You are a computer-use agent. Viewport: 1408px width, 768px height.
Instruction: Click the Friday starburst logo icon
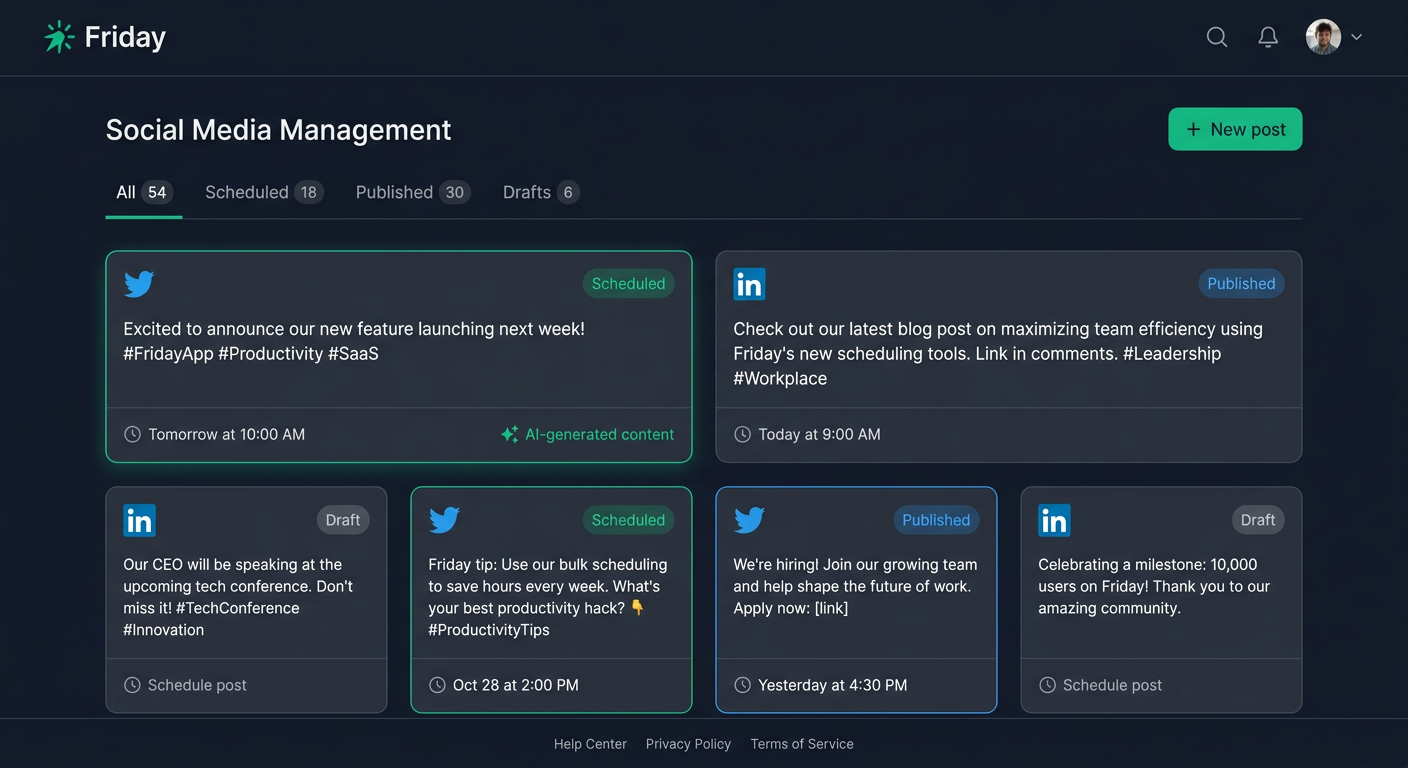click(60, 37)
